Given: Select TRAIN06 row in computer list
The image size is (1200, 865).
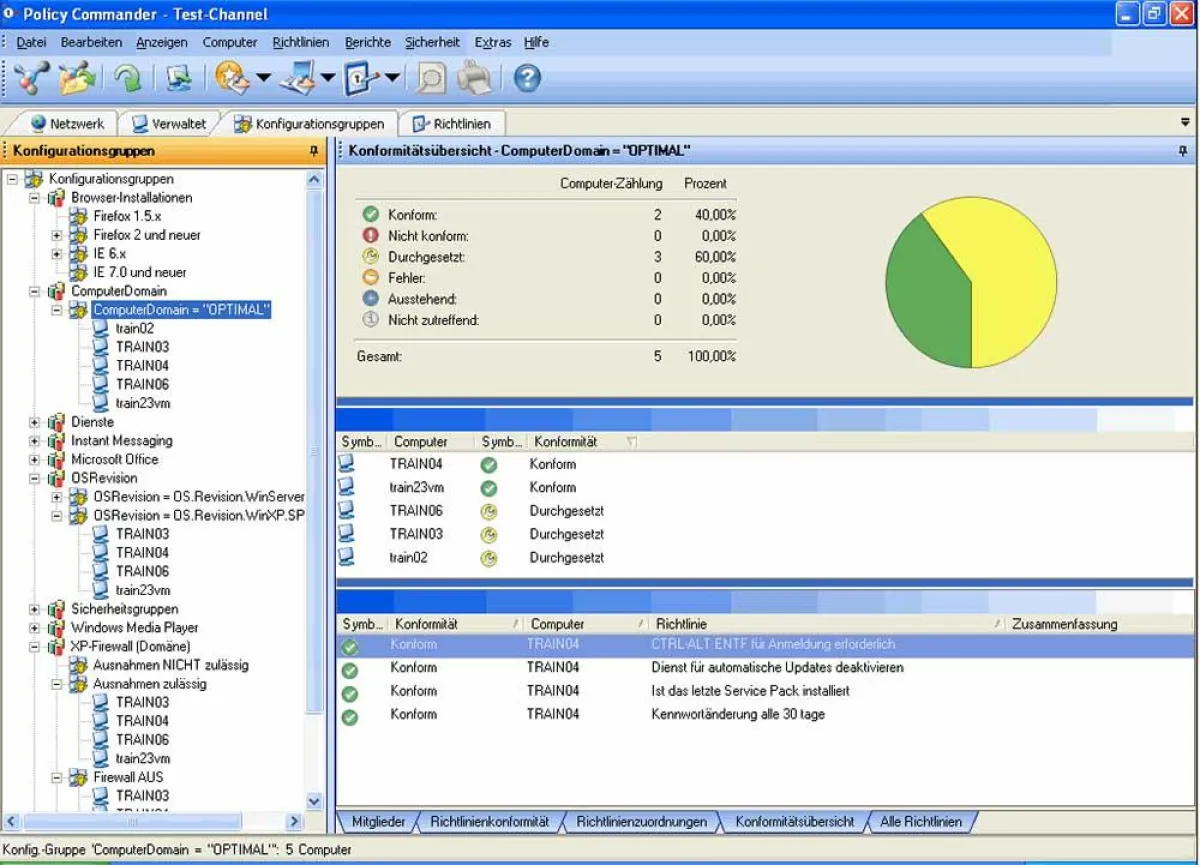Looking at the screenshot, I should click(414, 511).
